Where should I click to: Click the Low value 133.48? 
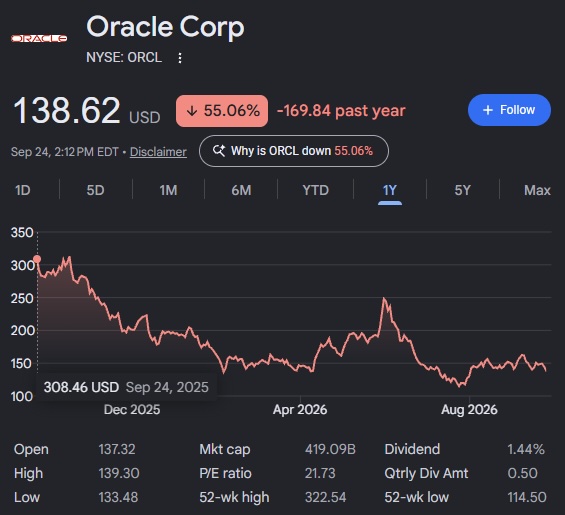point(118,497)
